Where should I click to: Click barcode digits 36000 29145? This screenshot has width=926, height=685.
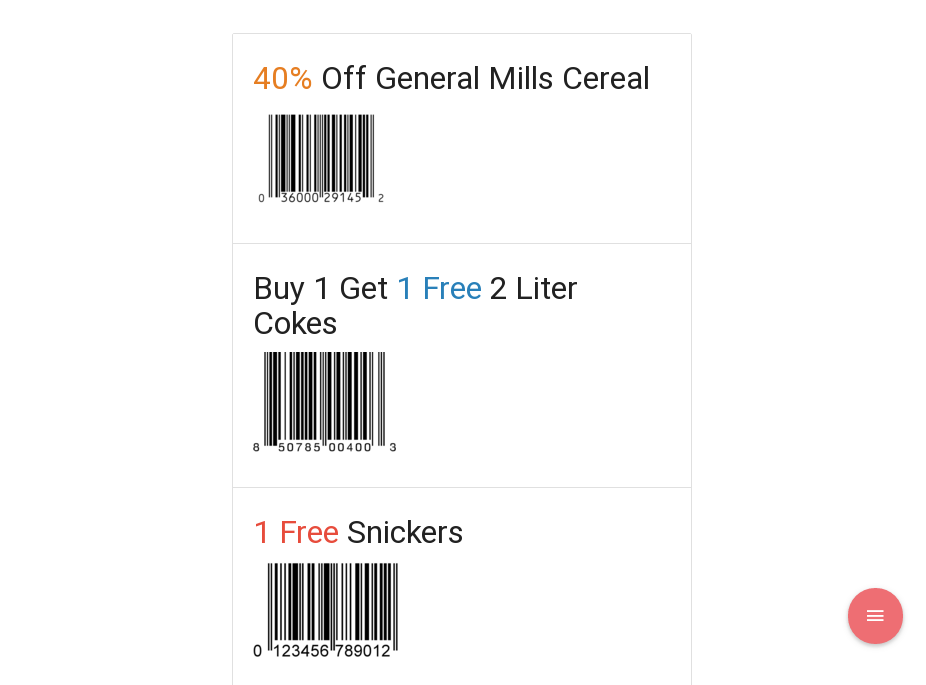click(321, 198)
